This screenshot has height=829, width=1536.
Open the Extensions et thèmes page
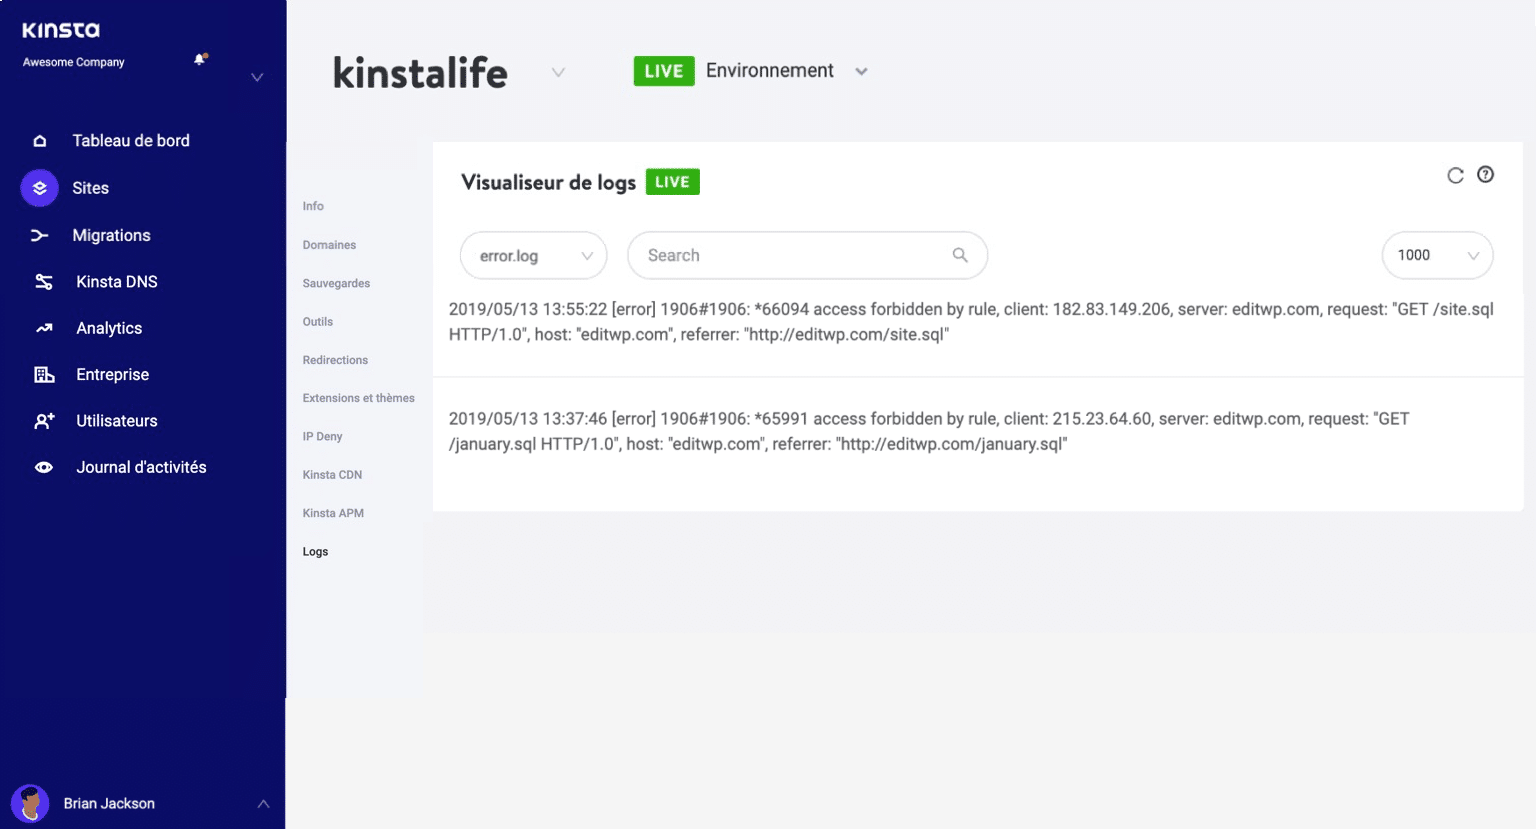click(359, 397)
